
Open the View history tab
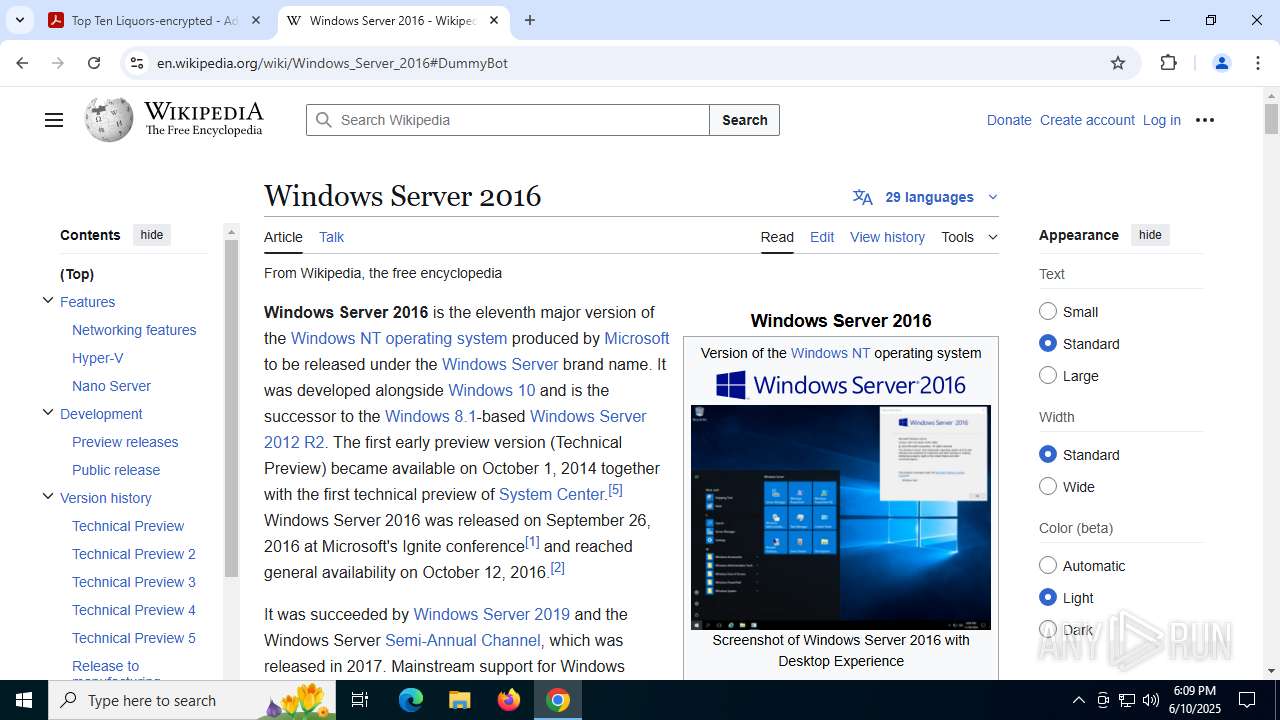[x=887, y=237]
